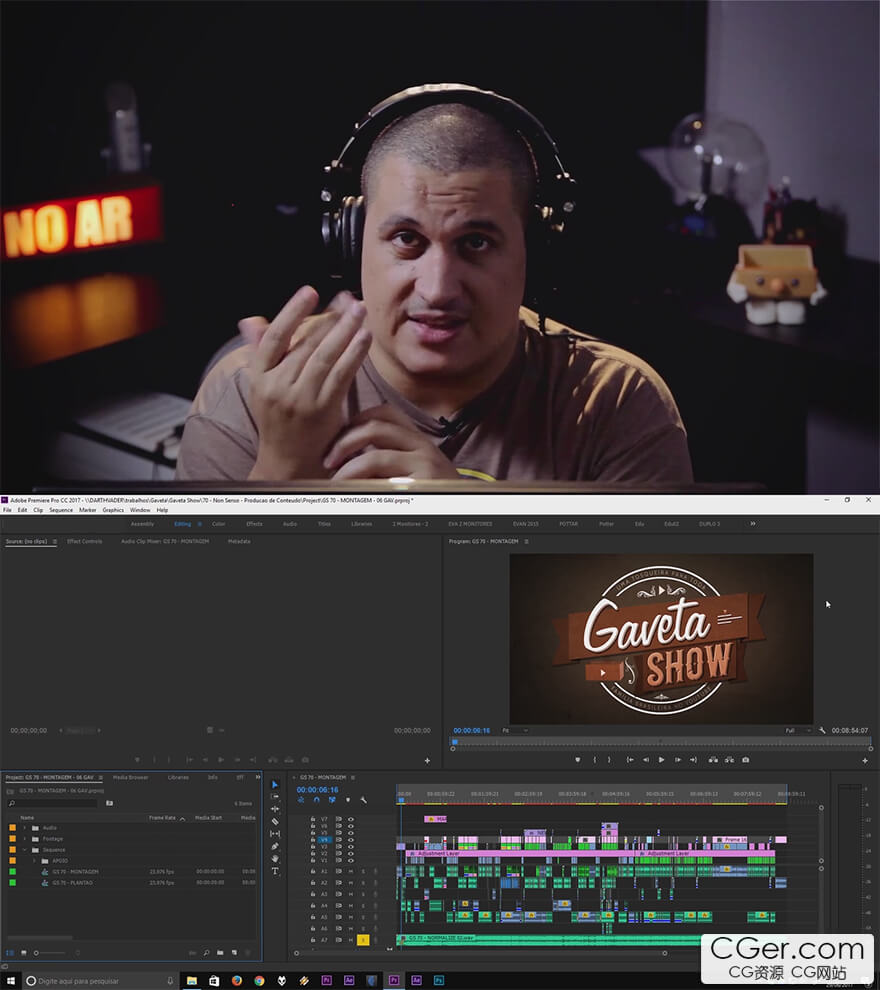
Task: Show hidden Project panel tabs chevron
Action: (x=258, y=777)
